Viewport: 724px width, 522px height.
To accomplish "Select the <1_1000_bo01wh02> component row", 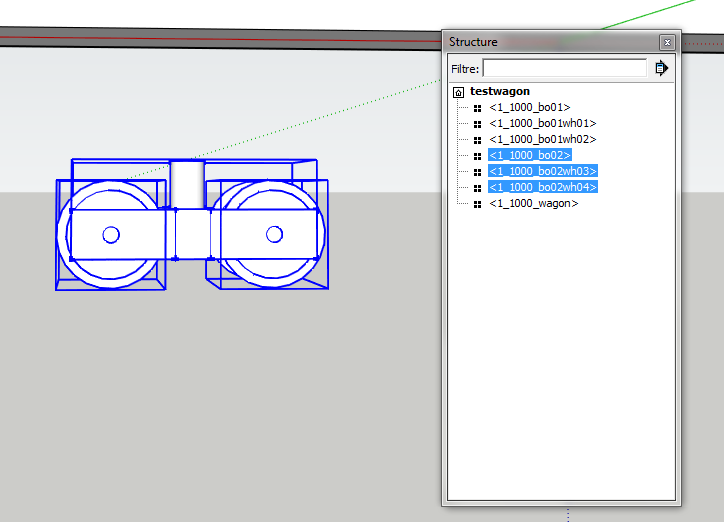I will point(543,139).
